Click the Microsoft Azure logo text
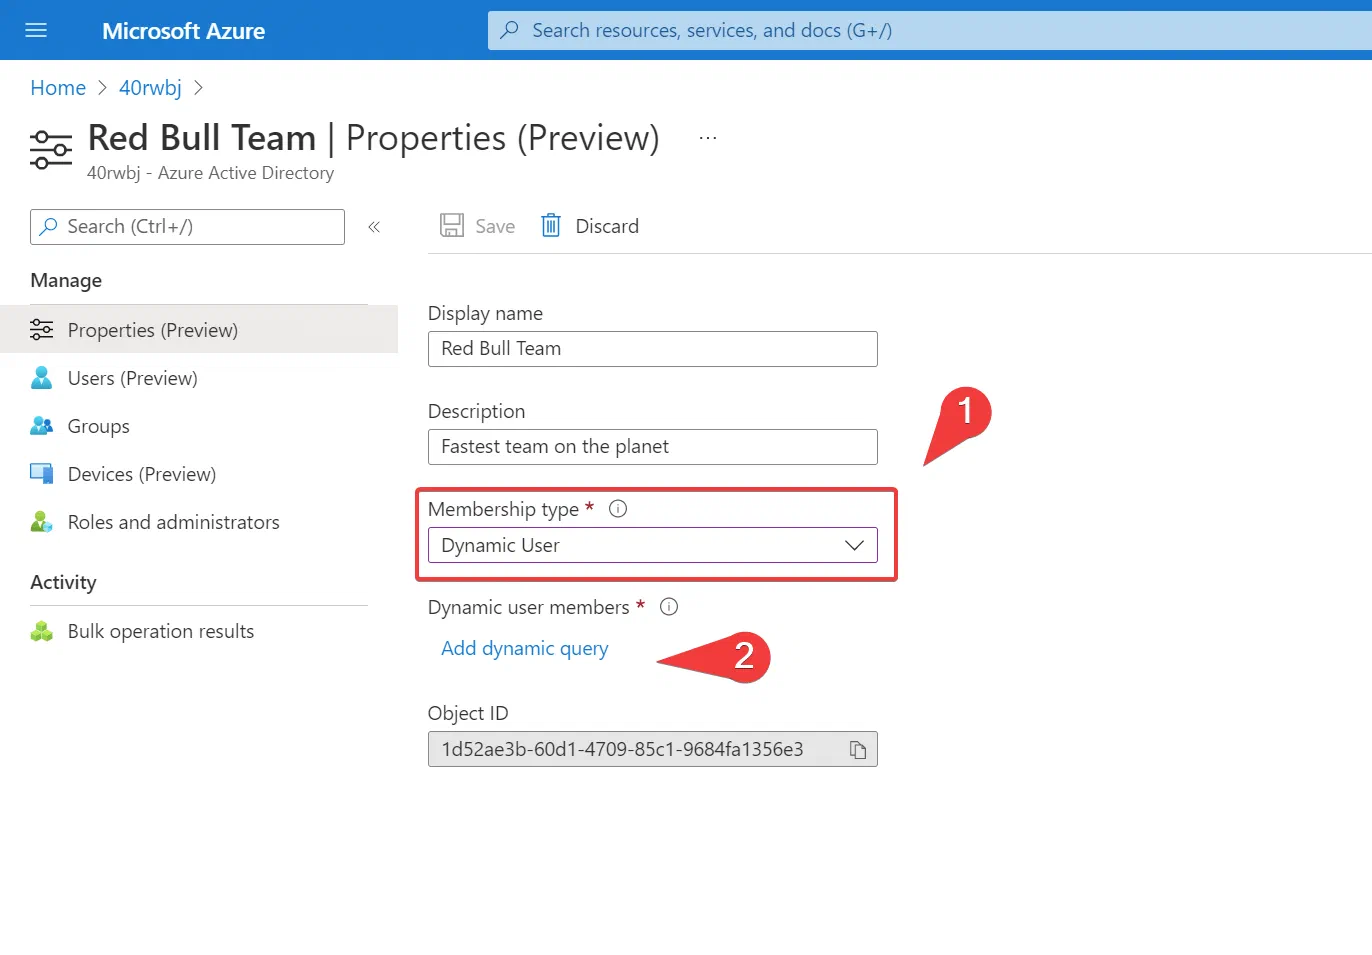This screenshot has height=955, width=1372. (183, 31)
